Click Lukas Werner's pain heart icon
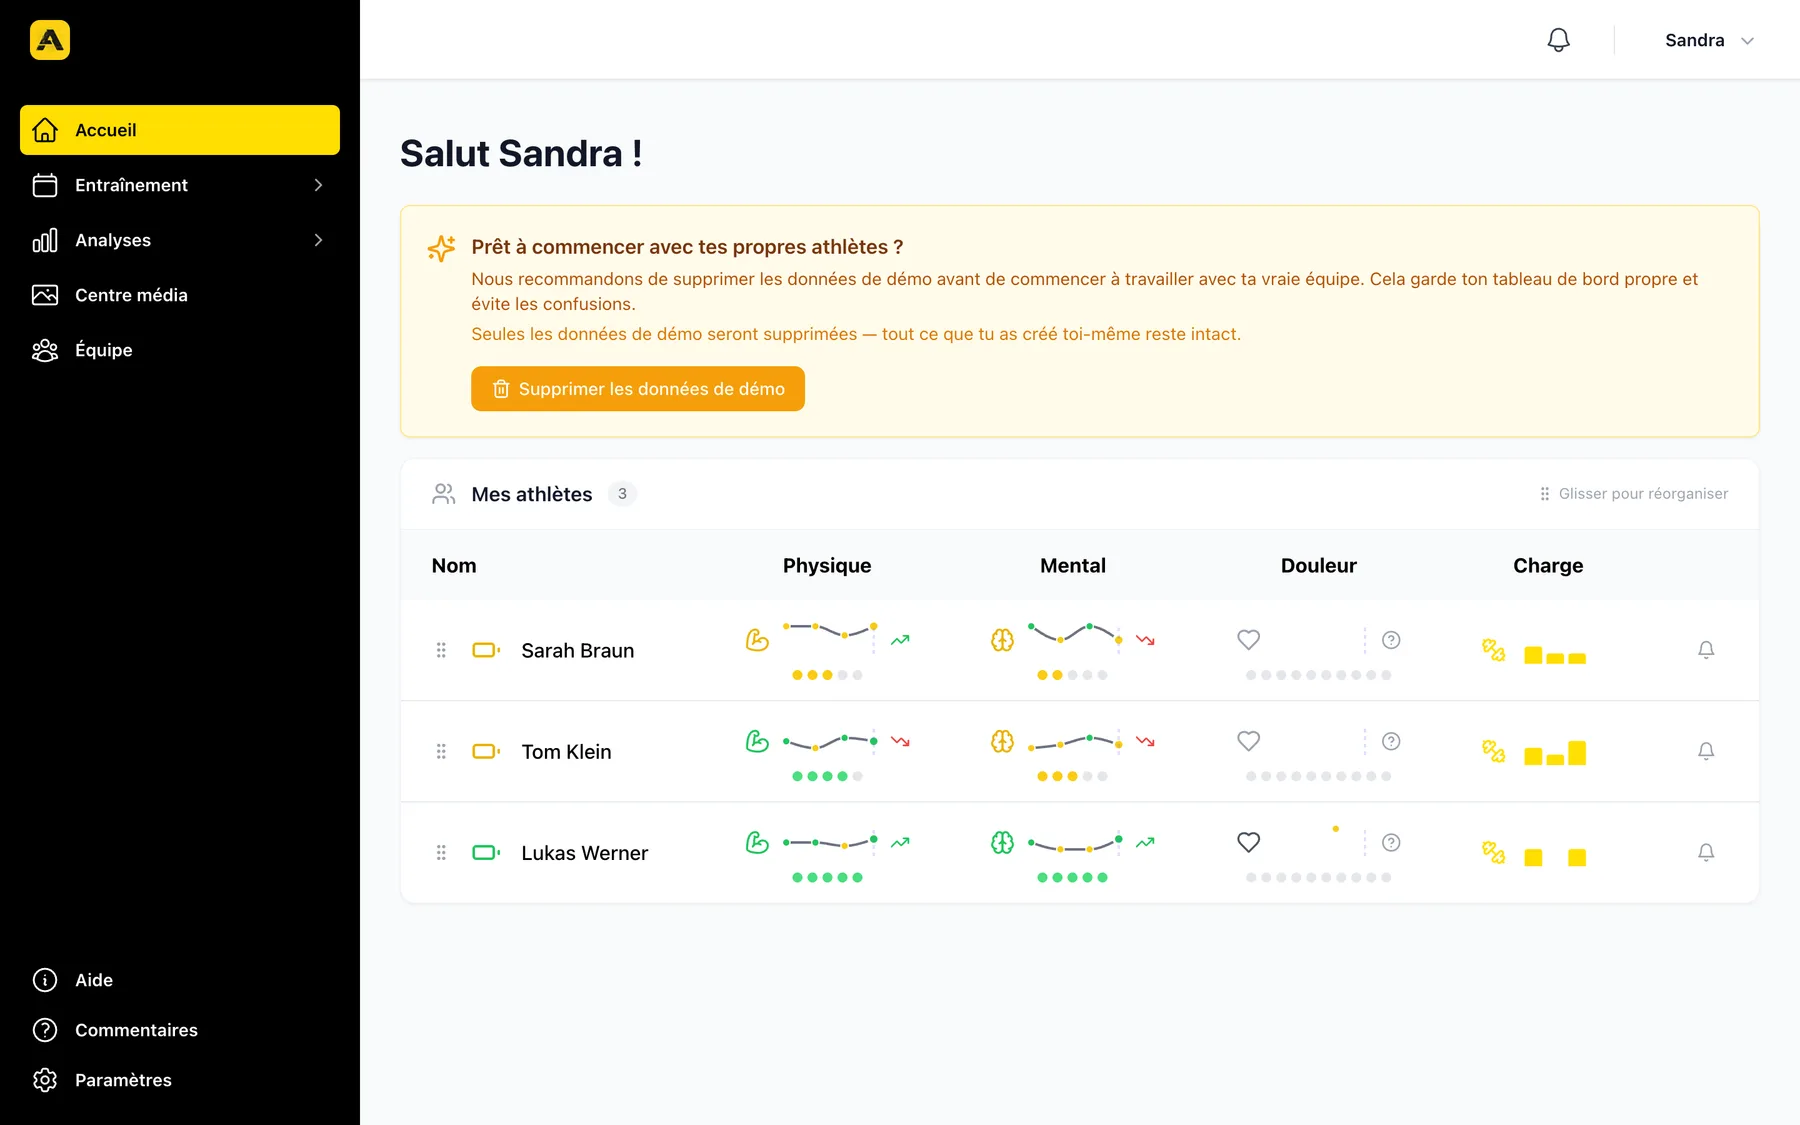The height and width of the screenshot is (1125, 1800). tap(1248, 842)
